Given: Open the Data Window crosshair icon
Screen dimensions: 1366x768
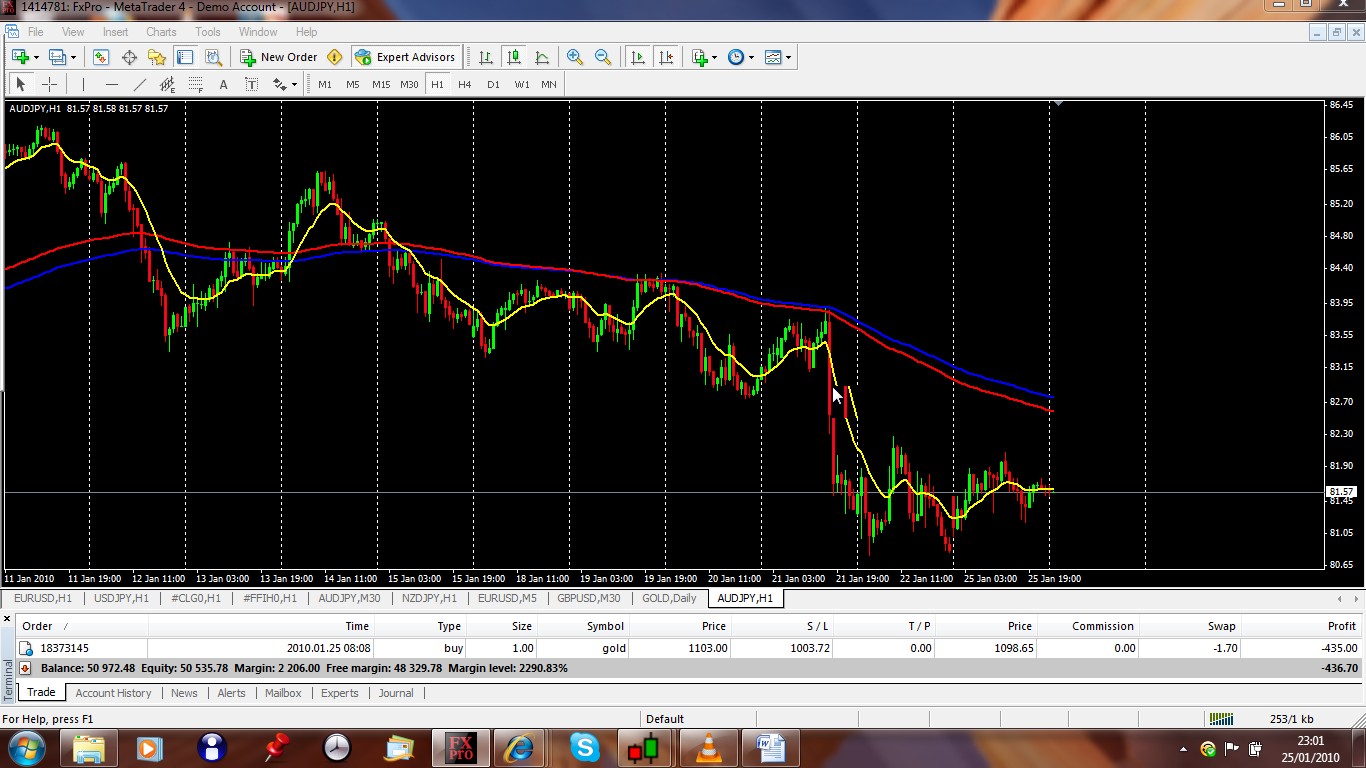Looking at the screenshot, I should point(129,57).
